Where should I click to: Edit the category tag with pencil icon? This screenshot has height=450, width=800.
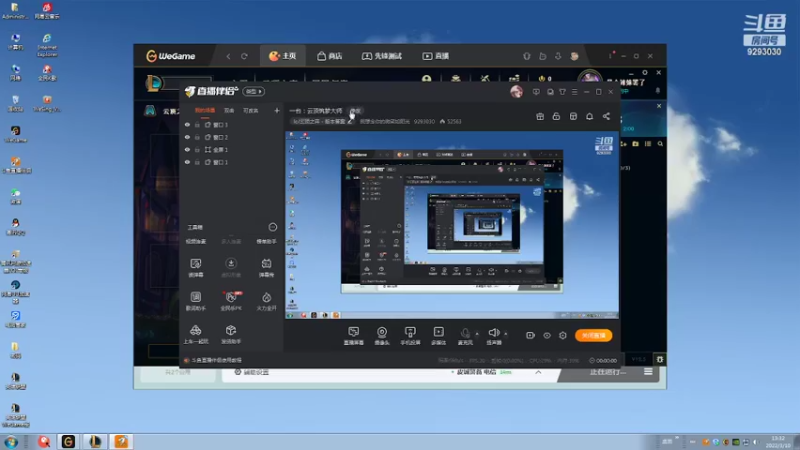(349, 121)
